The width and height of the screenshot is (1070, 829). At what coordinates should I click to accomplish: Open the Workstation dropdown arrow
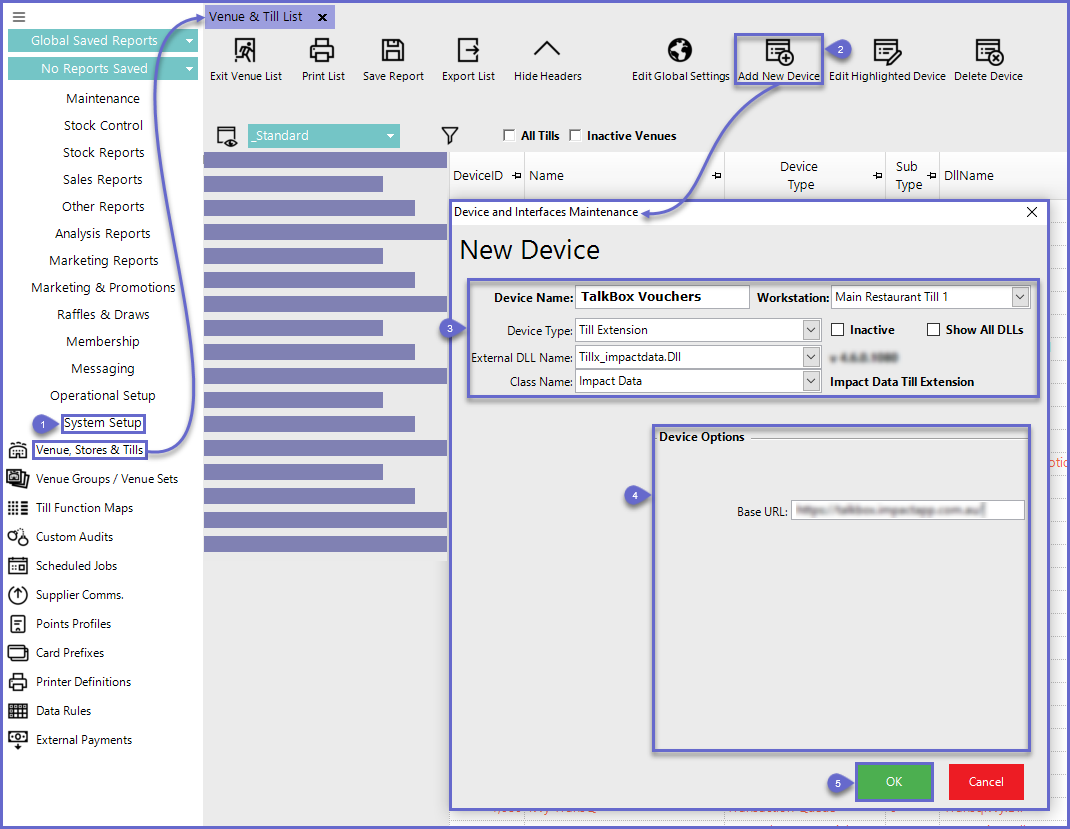point(1020,297)
